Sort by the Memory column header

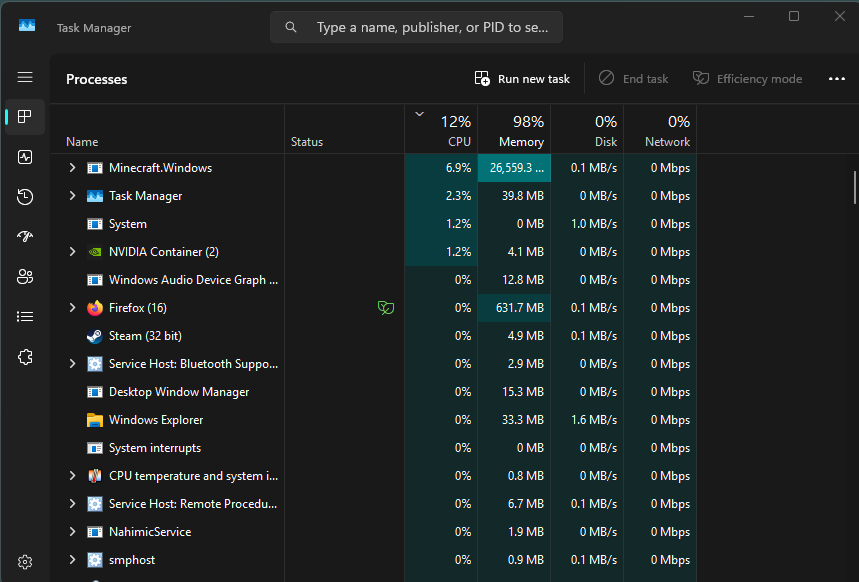514,129
